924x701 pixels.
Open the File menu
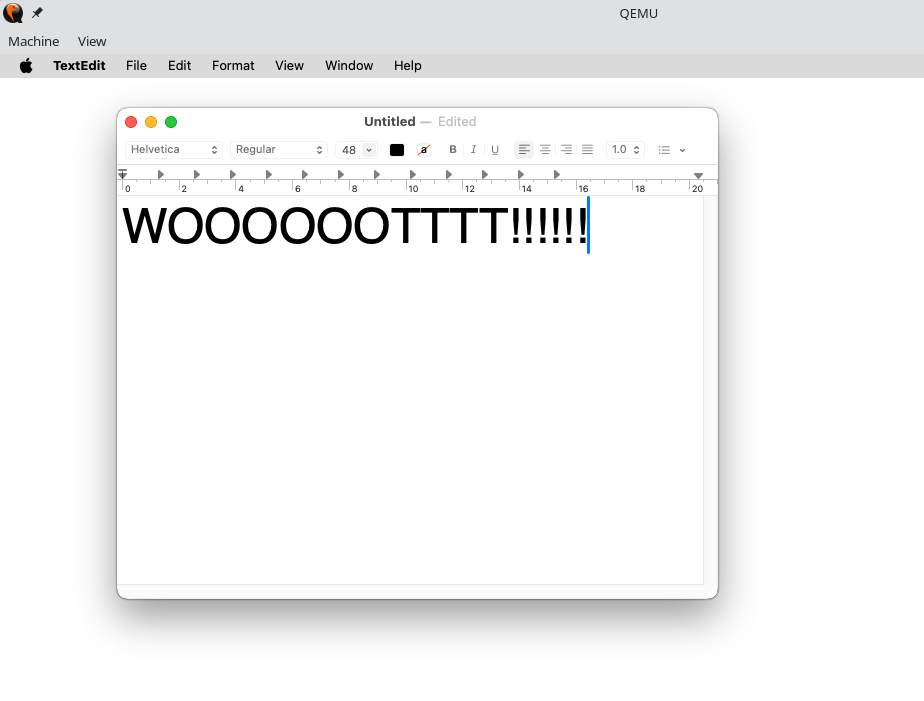pyautogui.click(x=136, y=66)
